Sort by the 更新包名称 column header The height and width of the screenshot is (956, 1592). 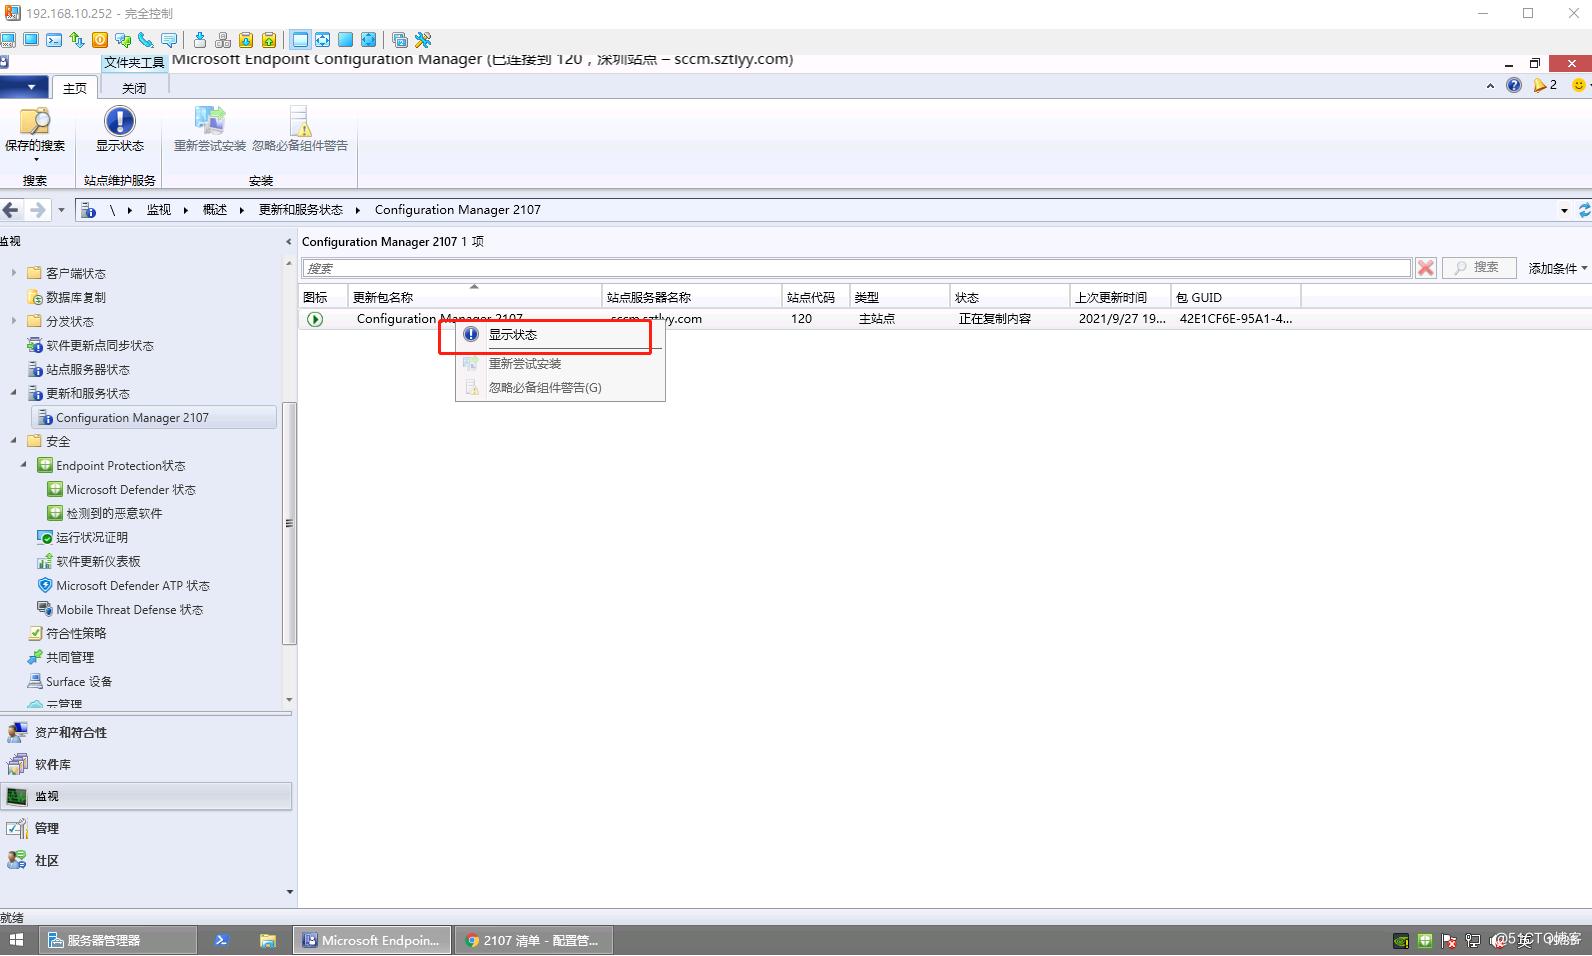[x=474, y=297]
